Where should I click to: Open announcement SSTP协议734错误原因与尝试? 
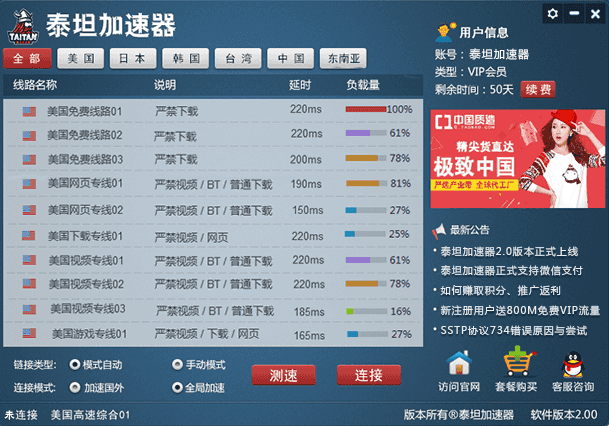[x=513, y=330]
